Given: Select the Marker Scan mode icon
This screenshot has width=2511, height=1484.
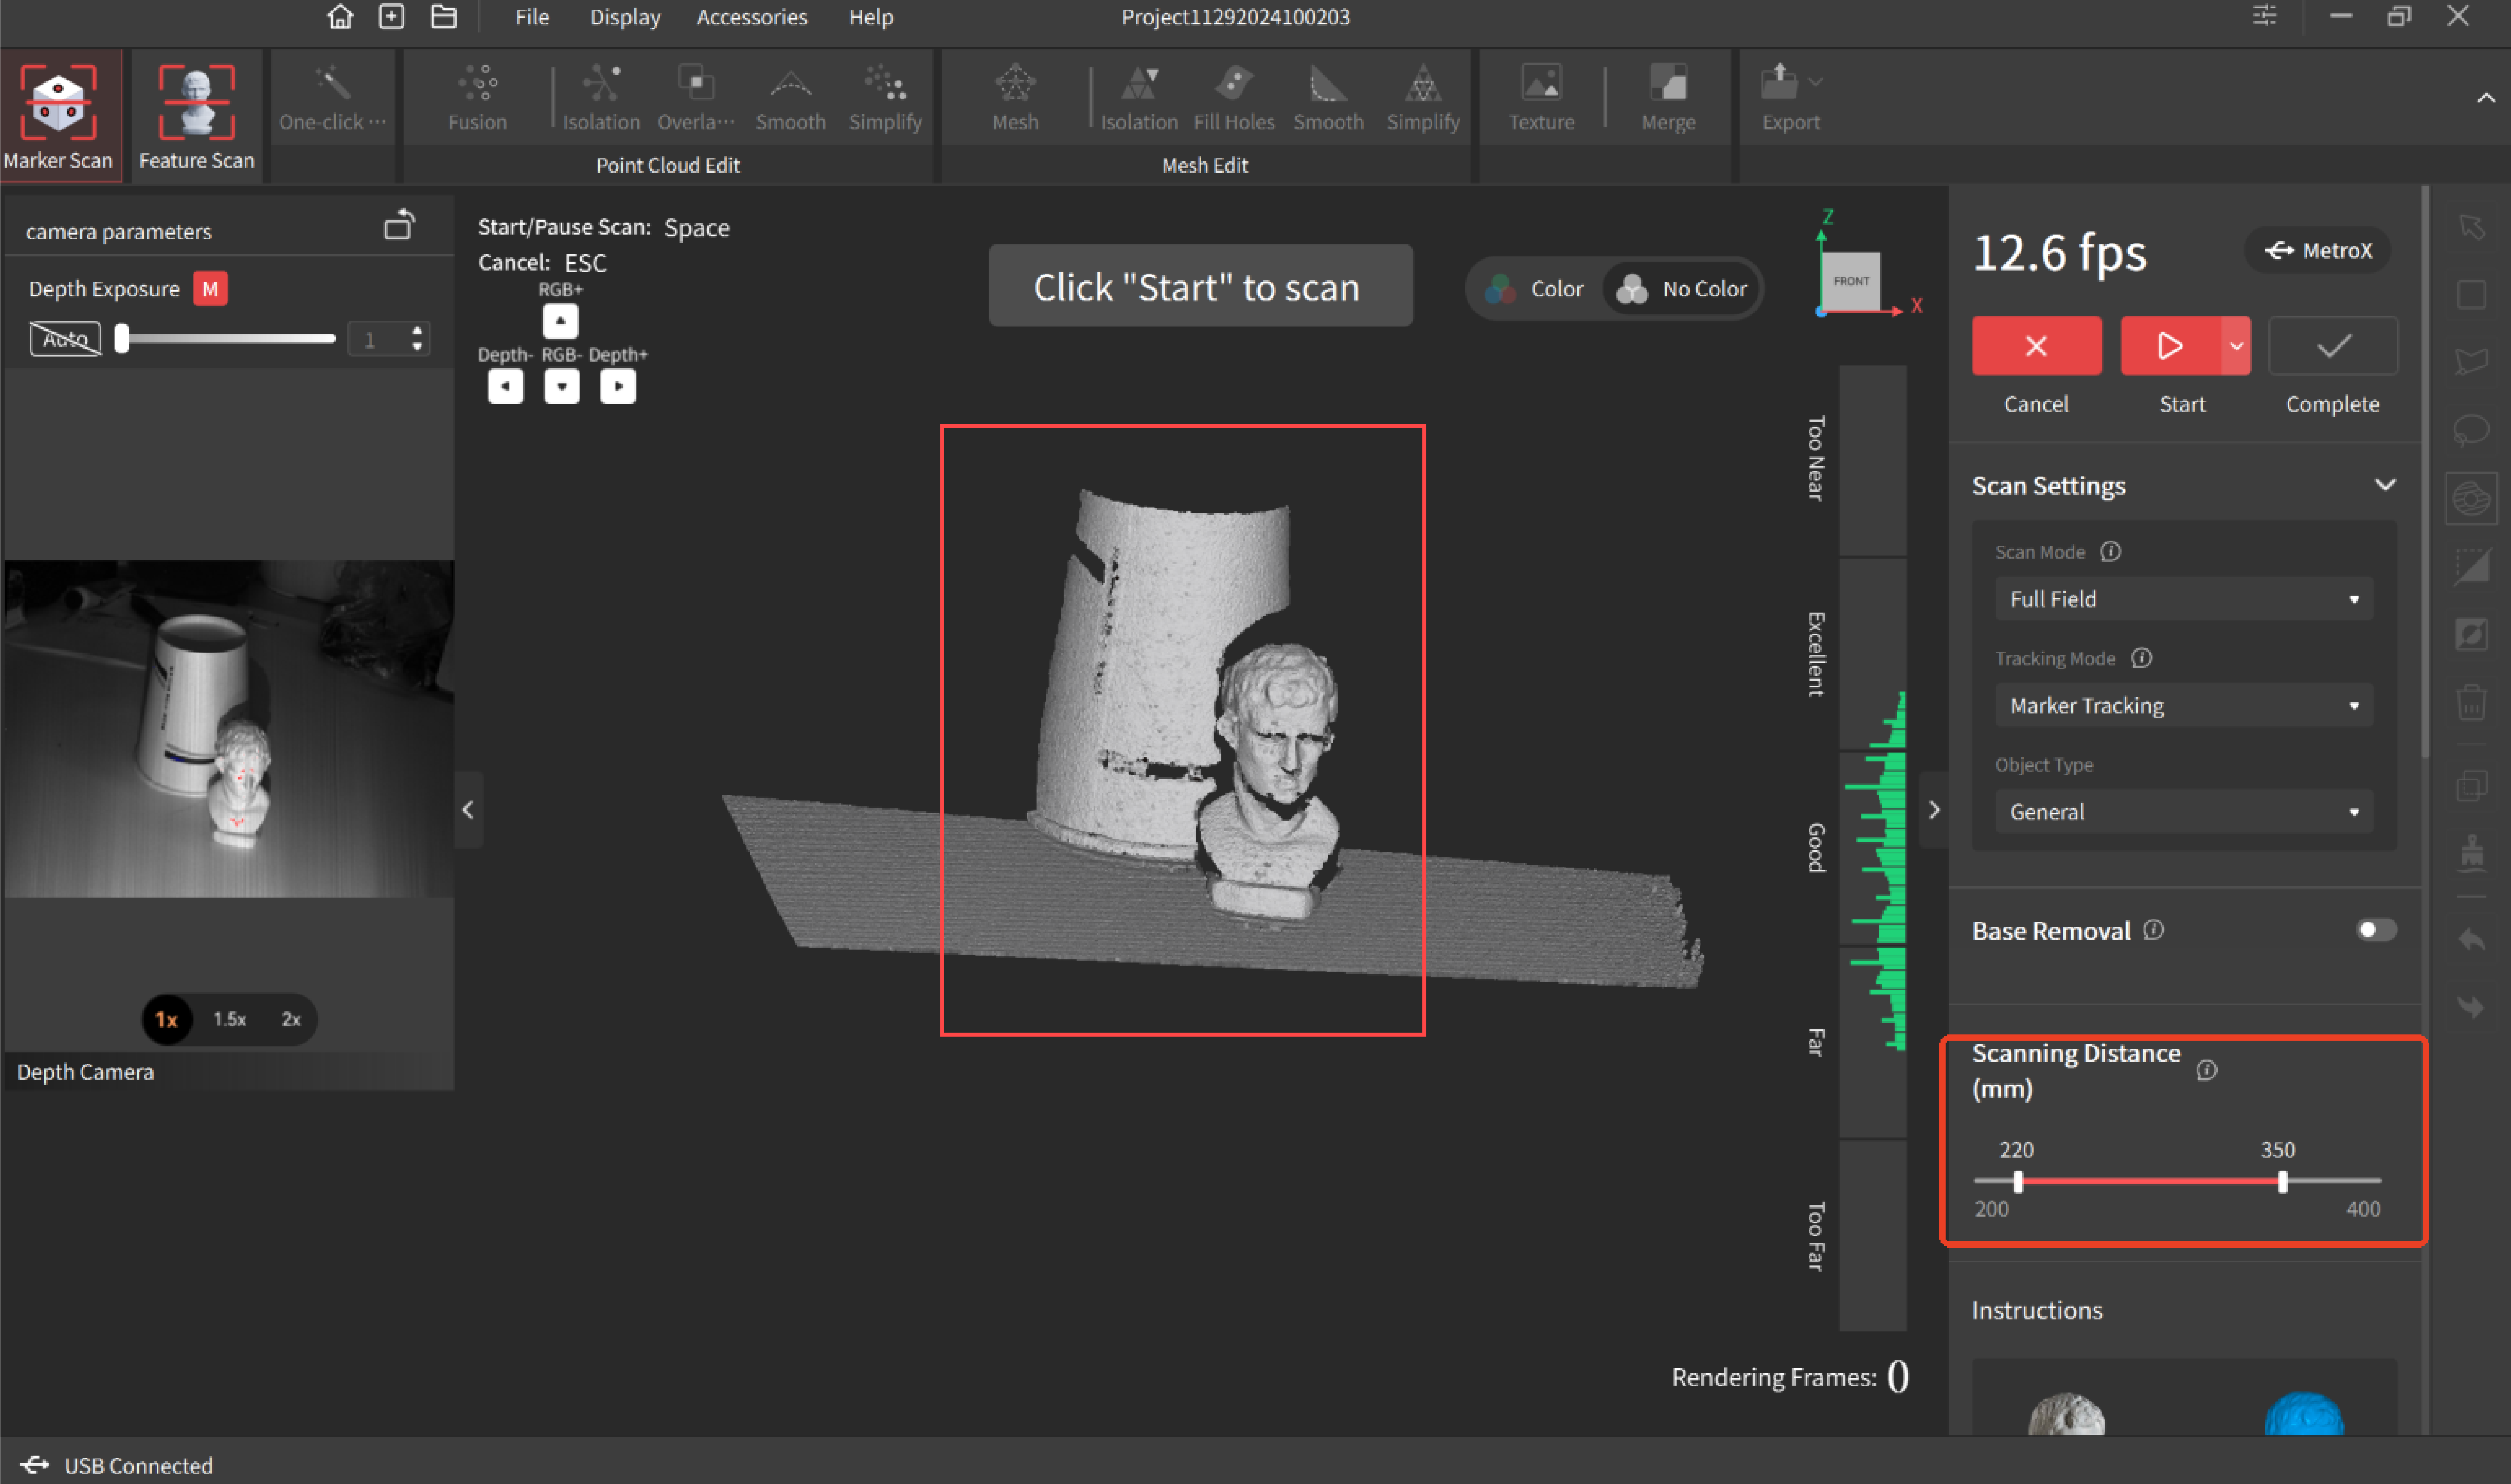Looking at the screenshot, I should click(x=59, y=102).
